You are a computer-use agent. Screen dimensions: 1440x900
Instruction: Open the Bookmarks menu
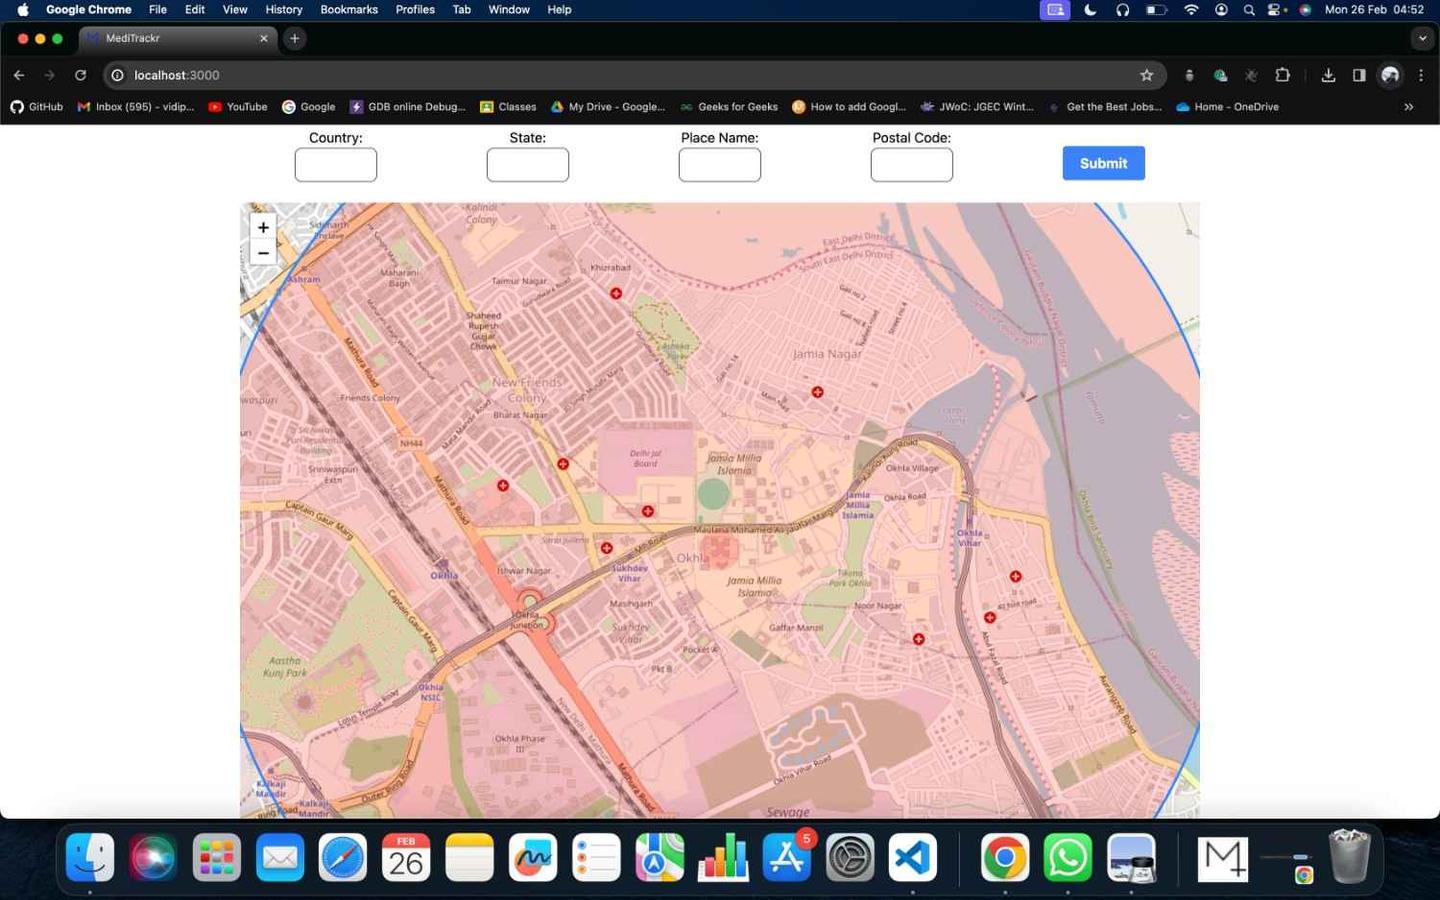(349, 9)
